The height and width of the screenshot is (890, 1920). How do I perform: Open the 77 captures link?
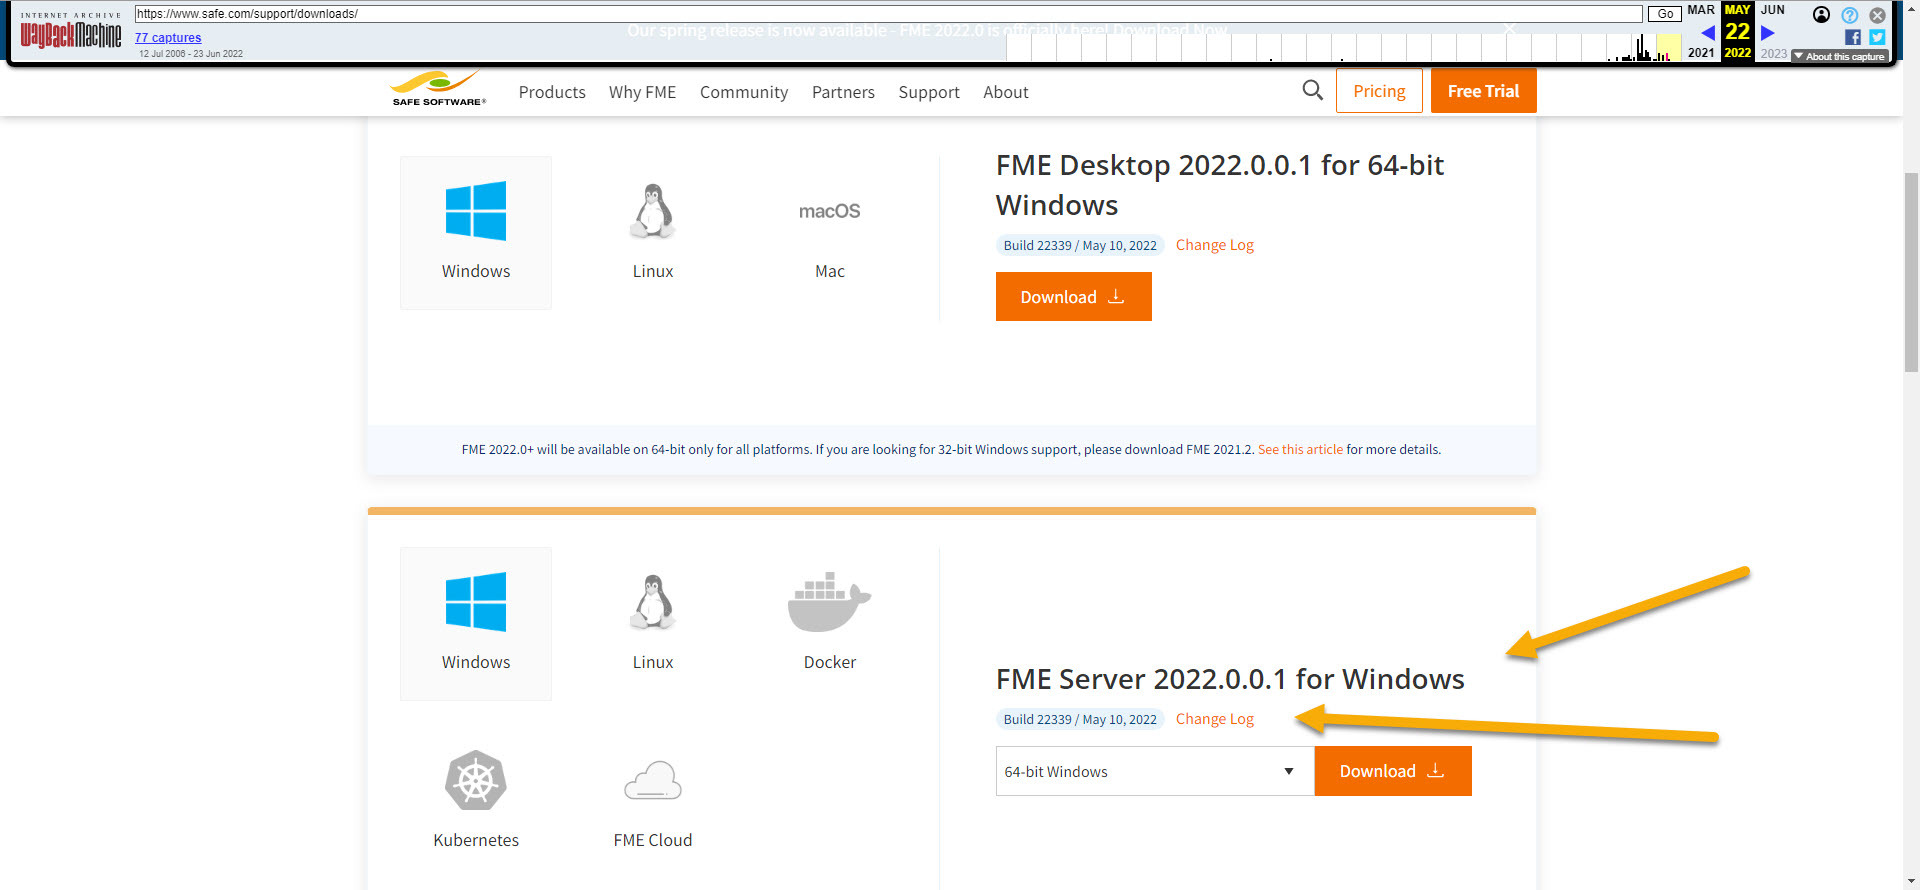[168, 38]
